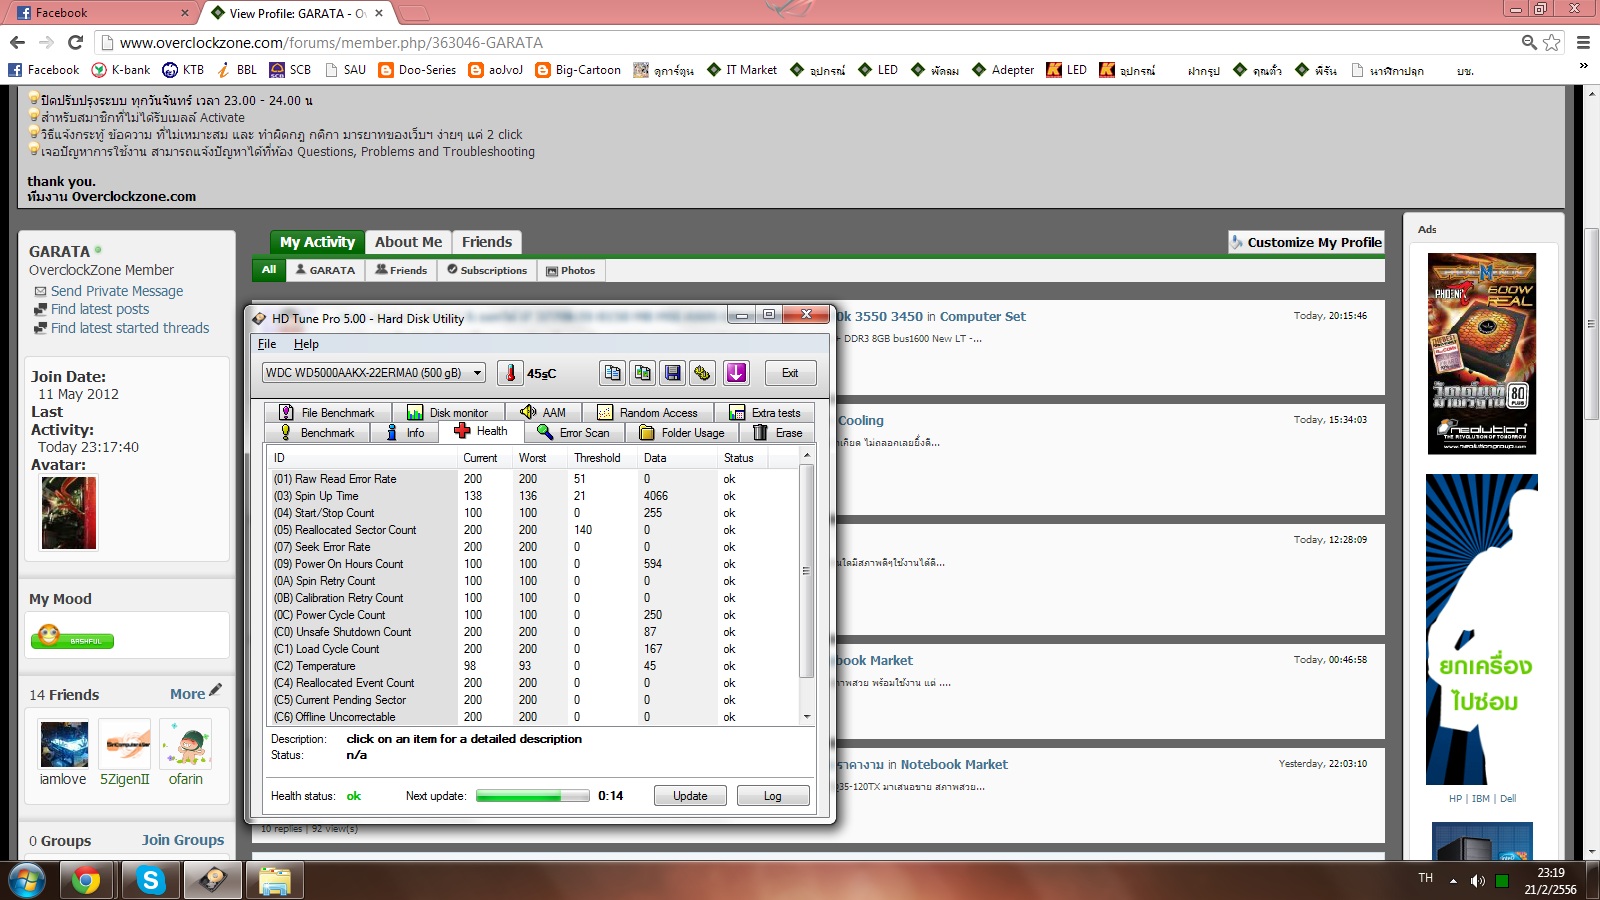This screenshot has height=900, width=1600.
Task: Select the "(05) Reallocated Sector Count" row
Action: tap(536, 530)
